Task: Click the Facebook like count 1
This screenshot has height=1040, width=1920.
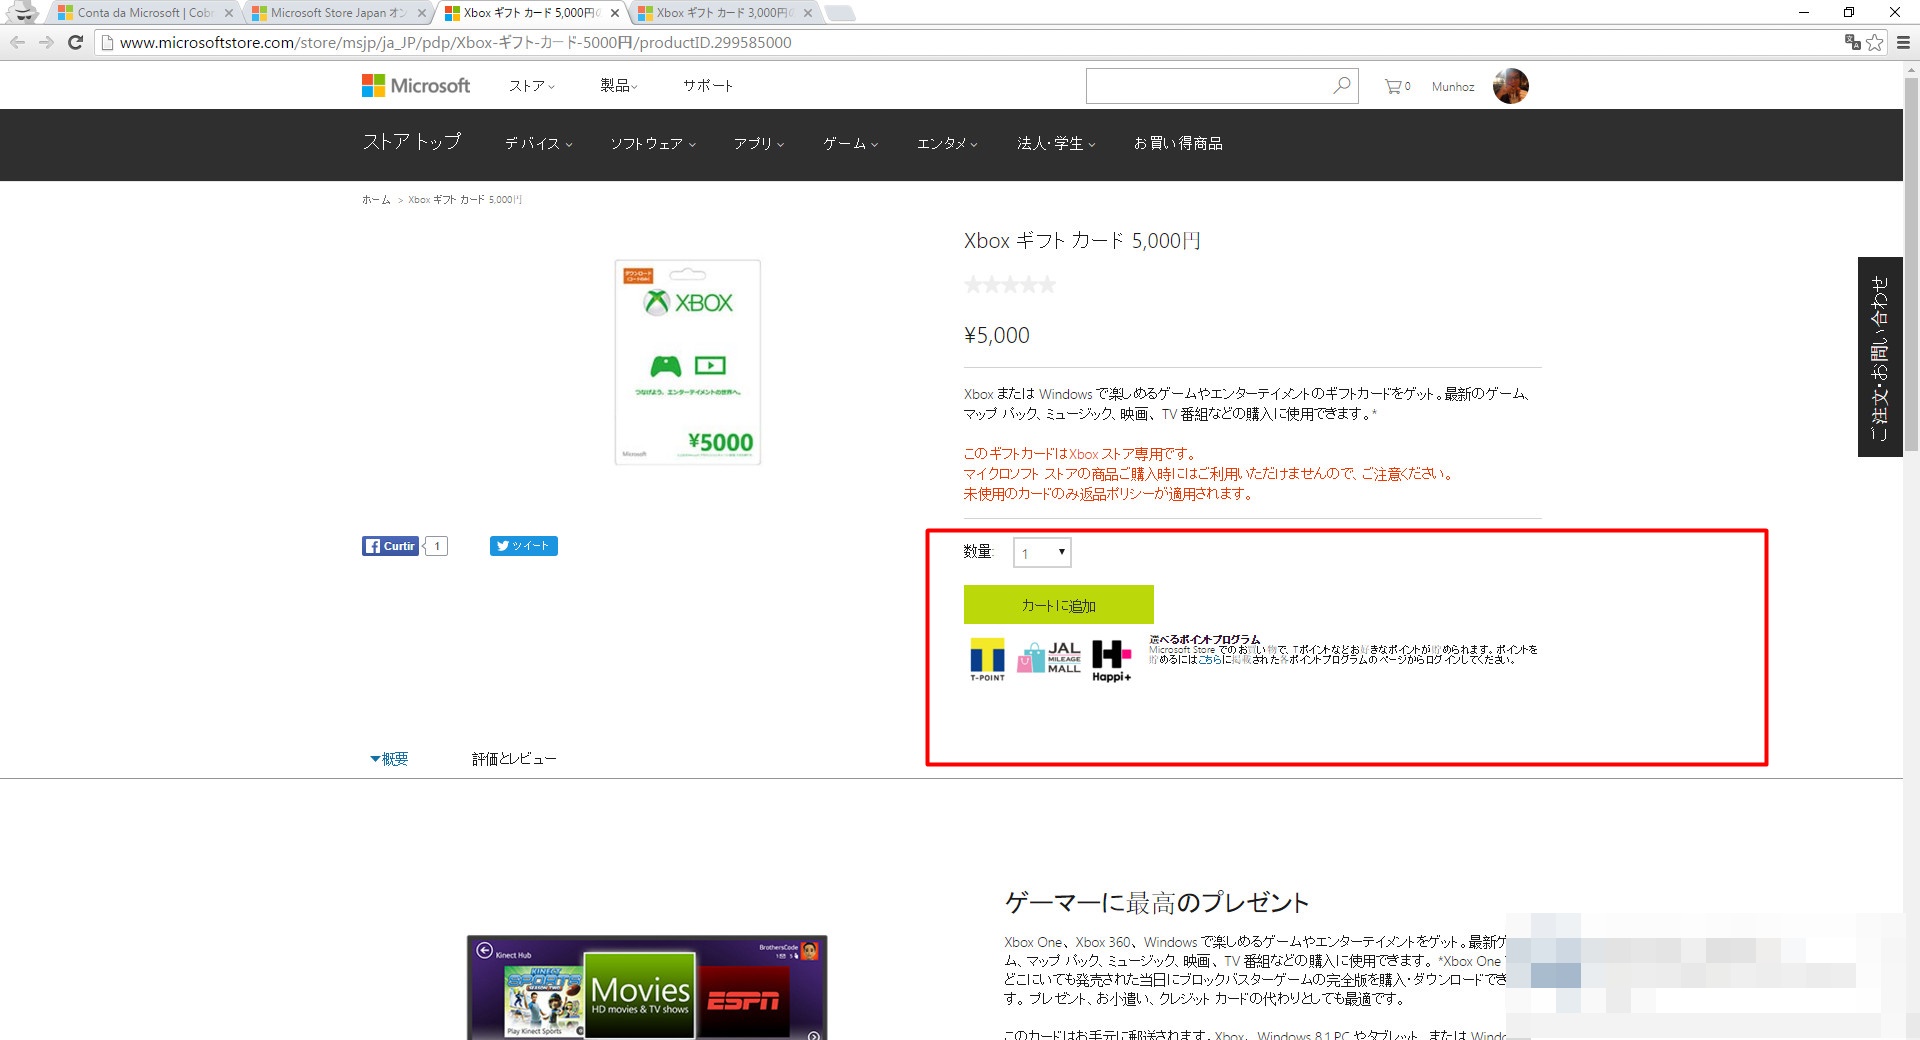Action: click(x=437, y=546)
